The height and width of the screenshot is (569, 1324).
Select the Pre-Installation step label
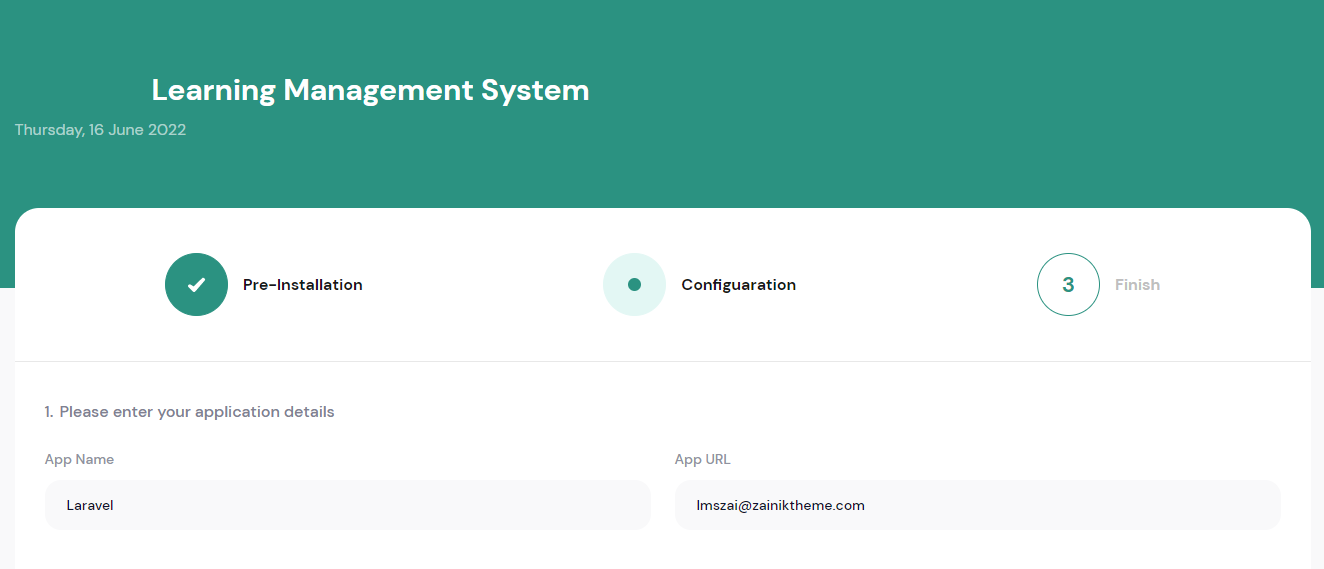pyautogui.click(x=302, y=285)
